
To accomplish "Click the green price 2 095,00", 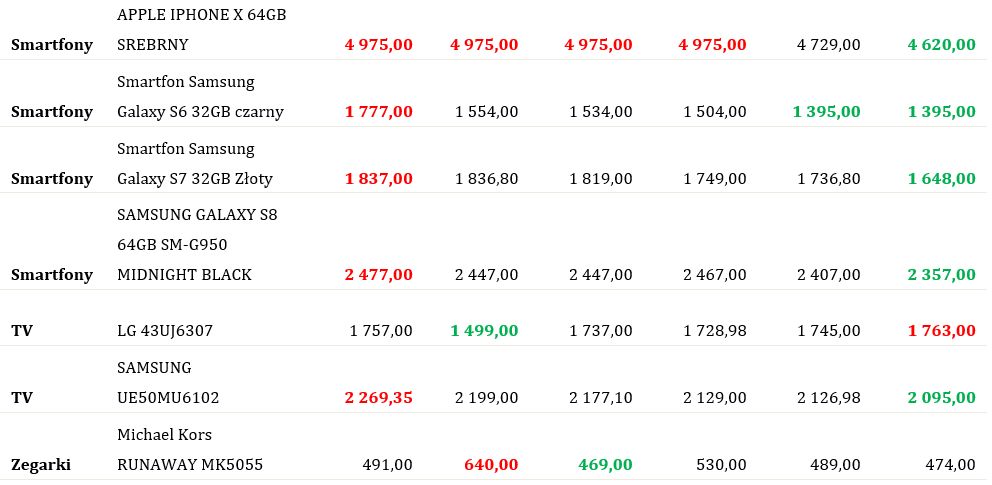I will click(x=941, y=398).
